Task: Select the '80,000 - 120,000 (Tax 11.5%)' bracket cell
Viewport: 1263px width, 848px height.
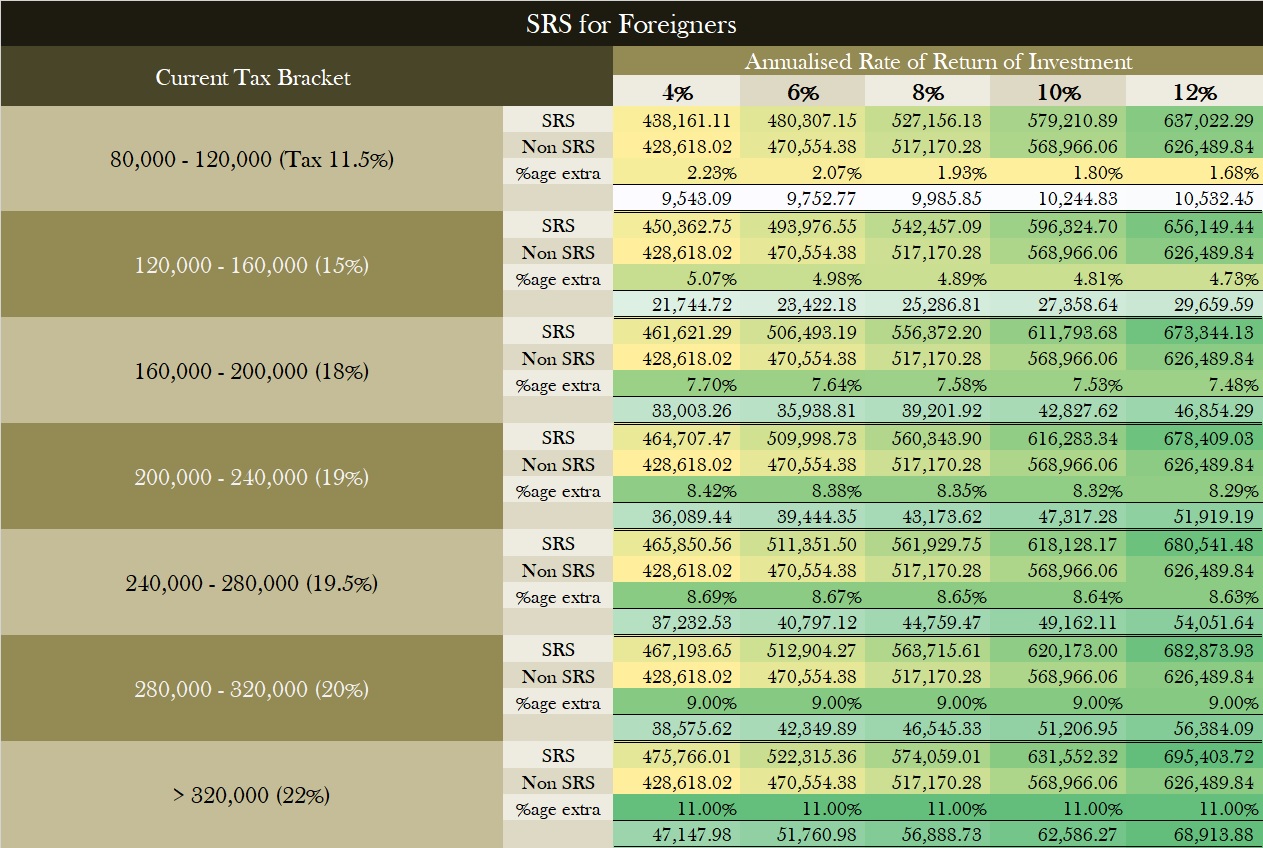Action: [x=252, y=159]
